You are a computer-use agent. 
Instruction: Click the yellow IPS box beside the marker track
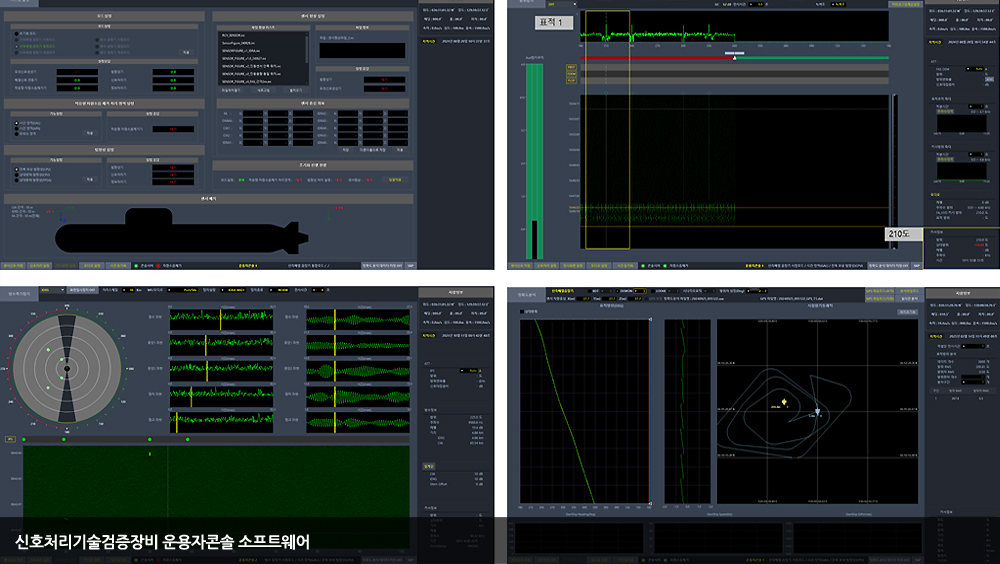(10, 439)
